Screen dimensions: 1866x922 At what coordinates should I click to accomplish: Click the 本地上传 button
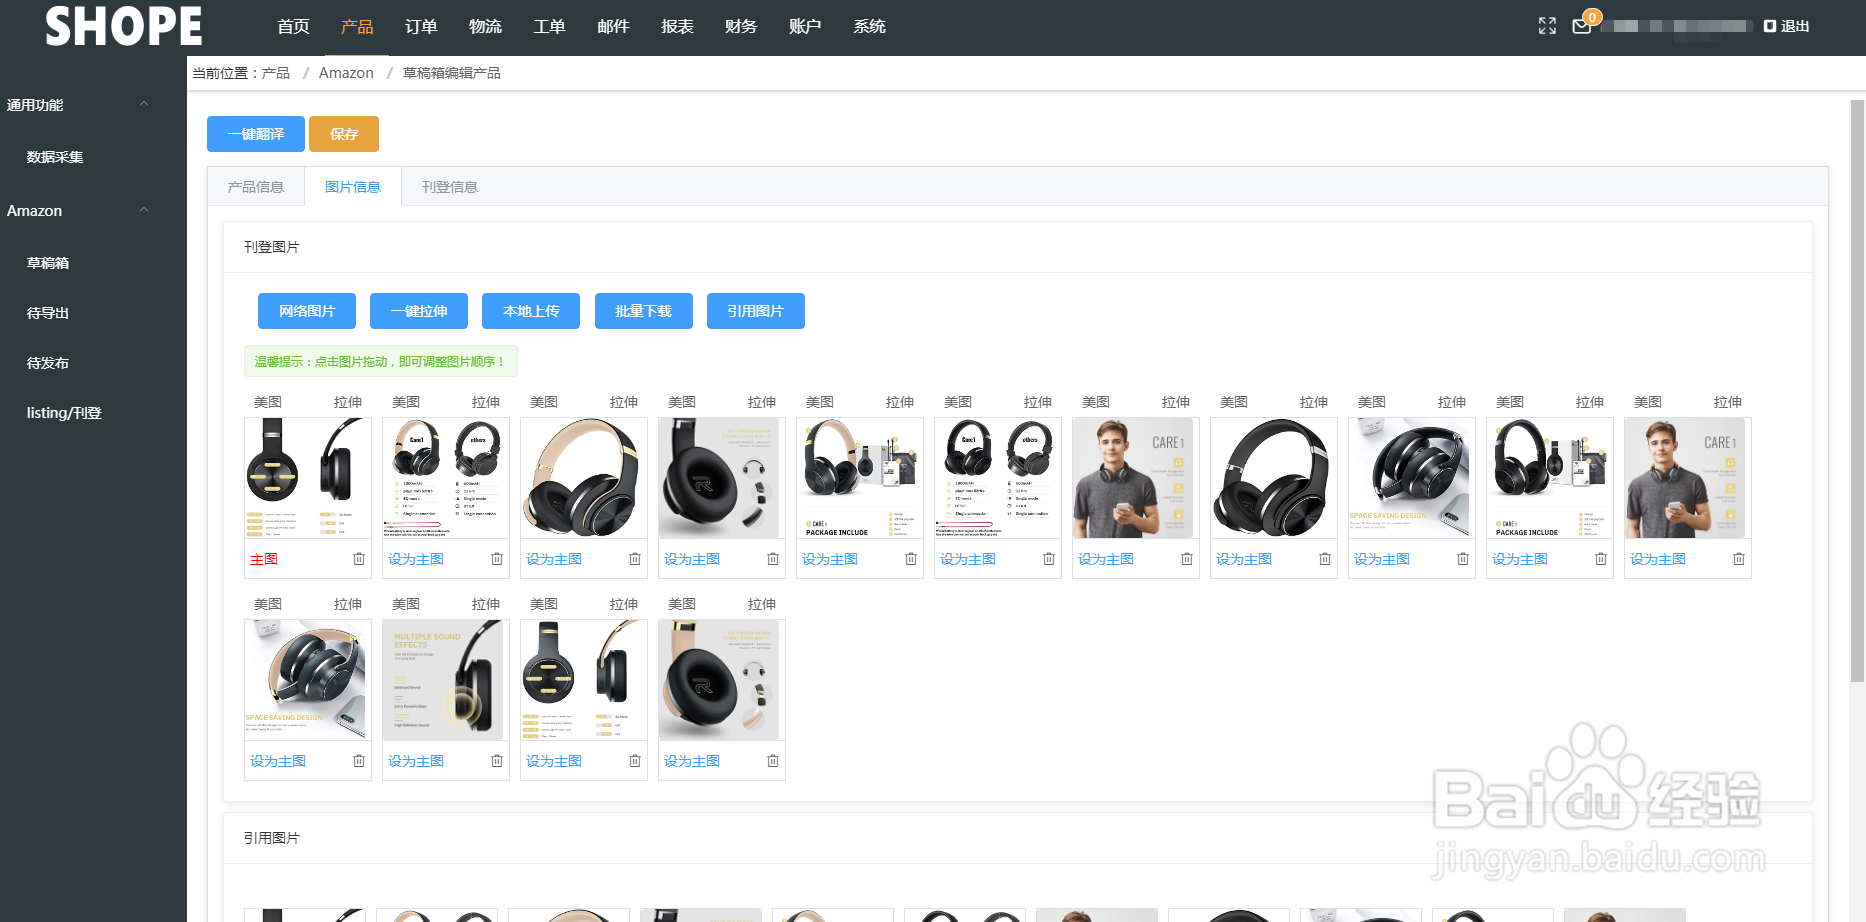click(531, 311)
